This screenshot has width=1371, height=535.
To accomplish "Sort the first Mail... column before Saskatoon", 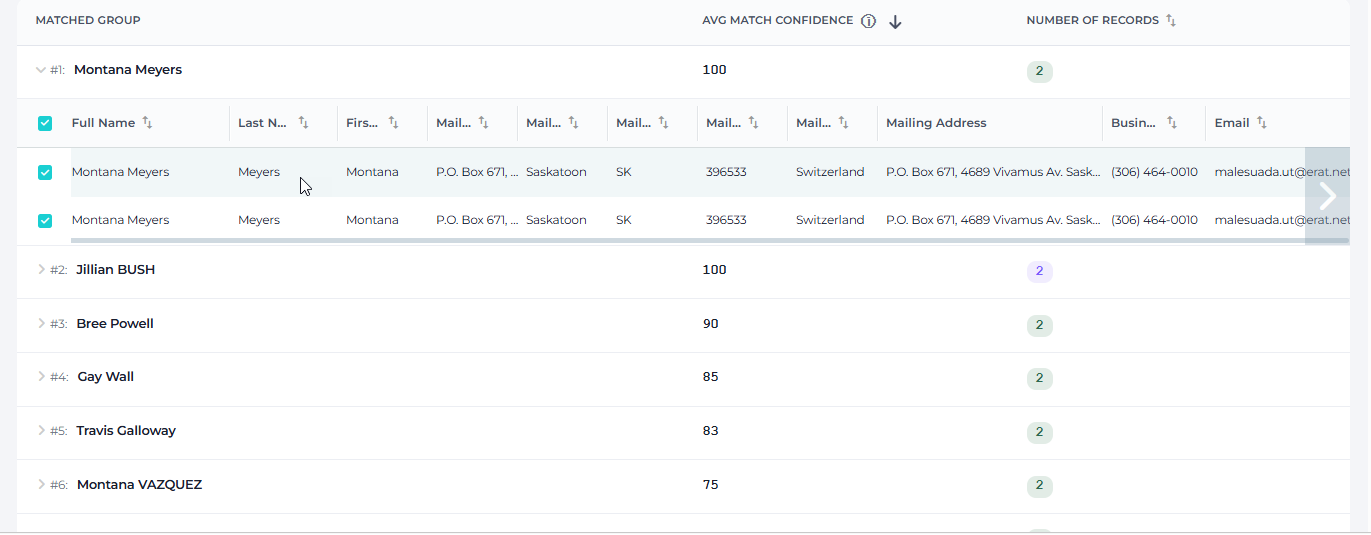I will [x=483, y=123].
